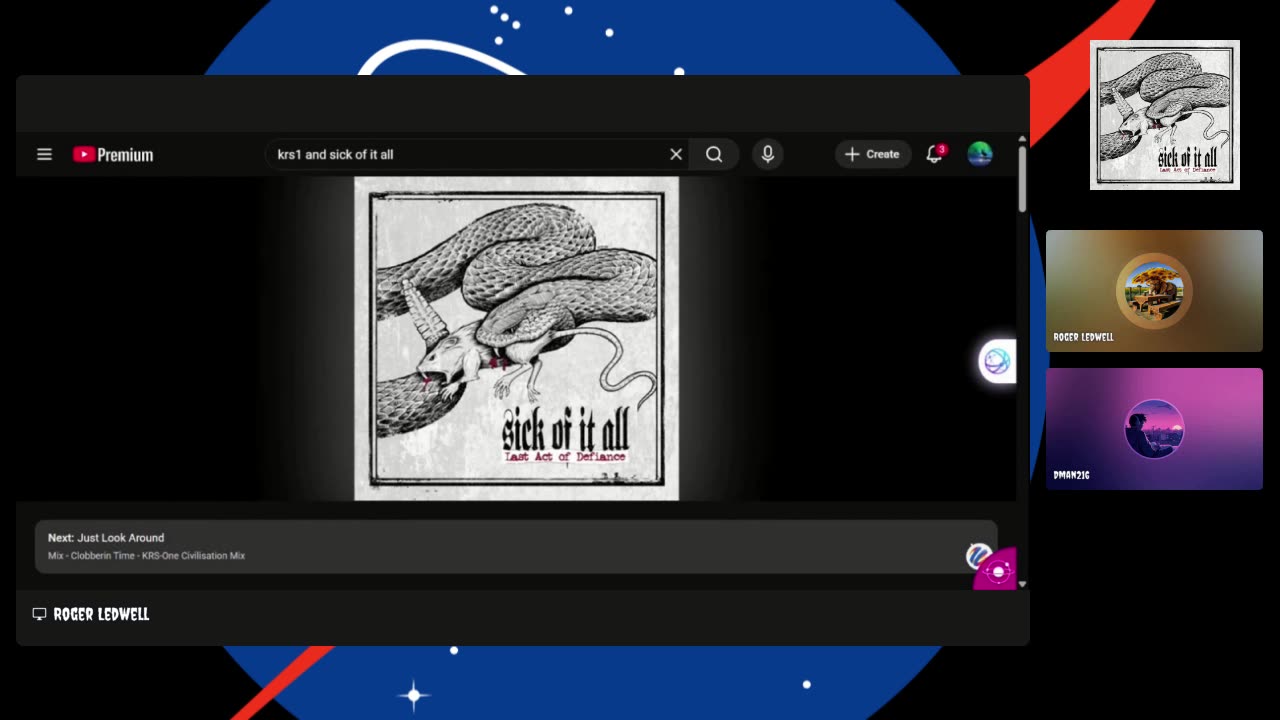The width and height of the screenshot is (1280, 720).
Task: Click 'Mix - Clobberin Time - KRS-One Civilisation Mix' text
Action: tap(146, 556)
